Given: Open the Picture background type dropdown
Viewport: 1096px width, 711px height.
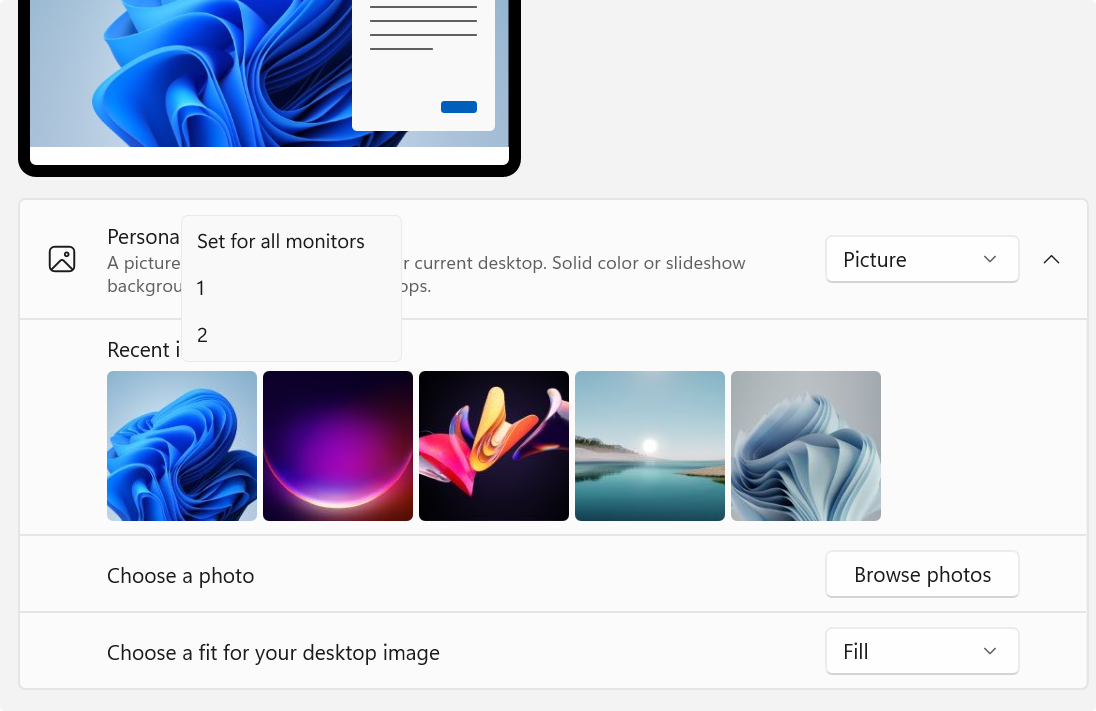Looking at the screenshot, I should coord(921,259).
